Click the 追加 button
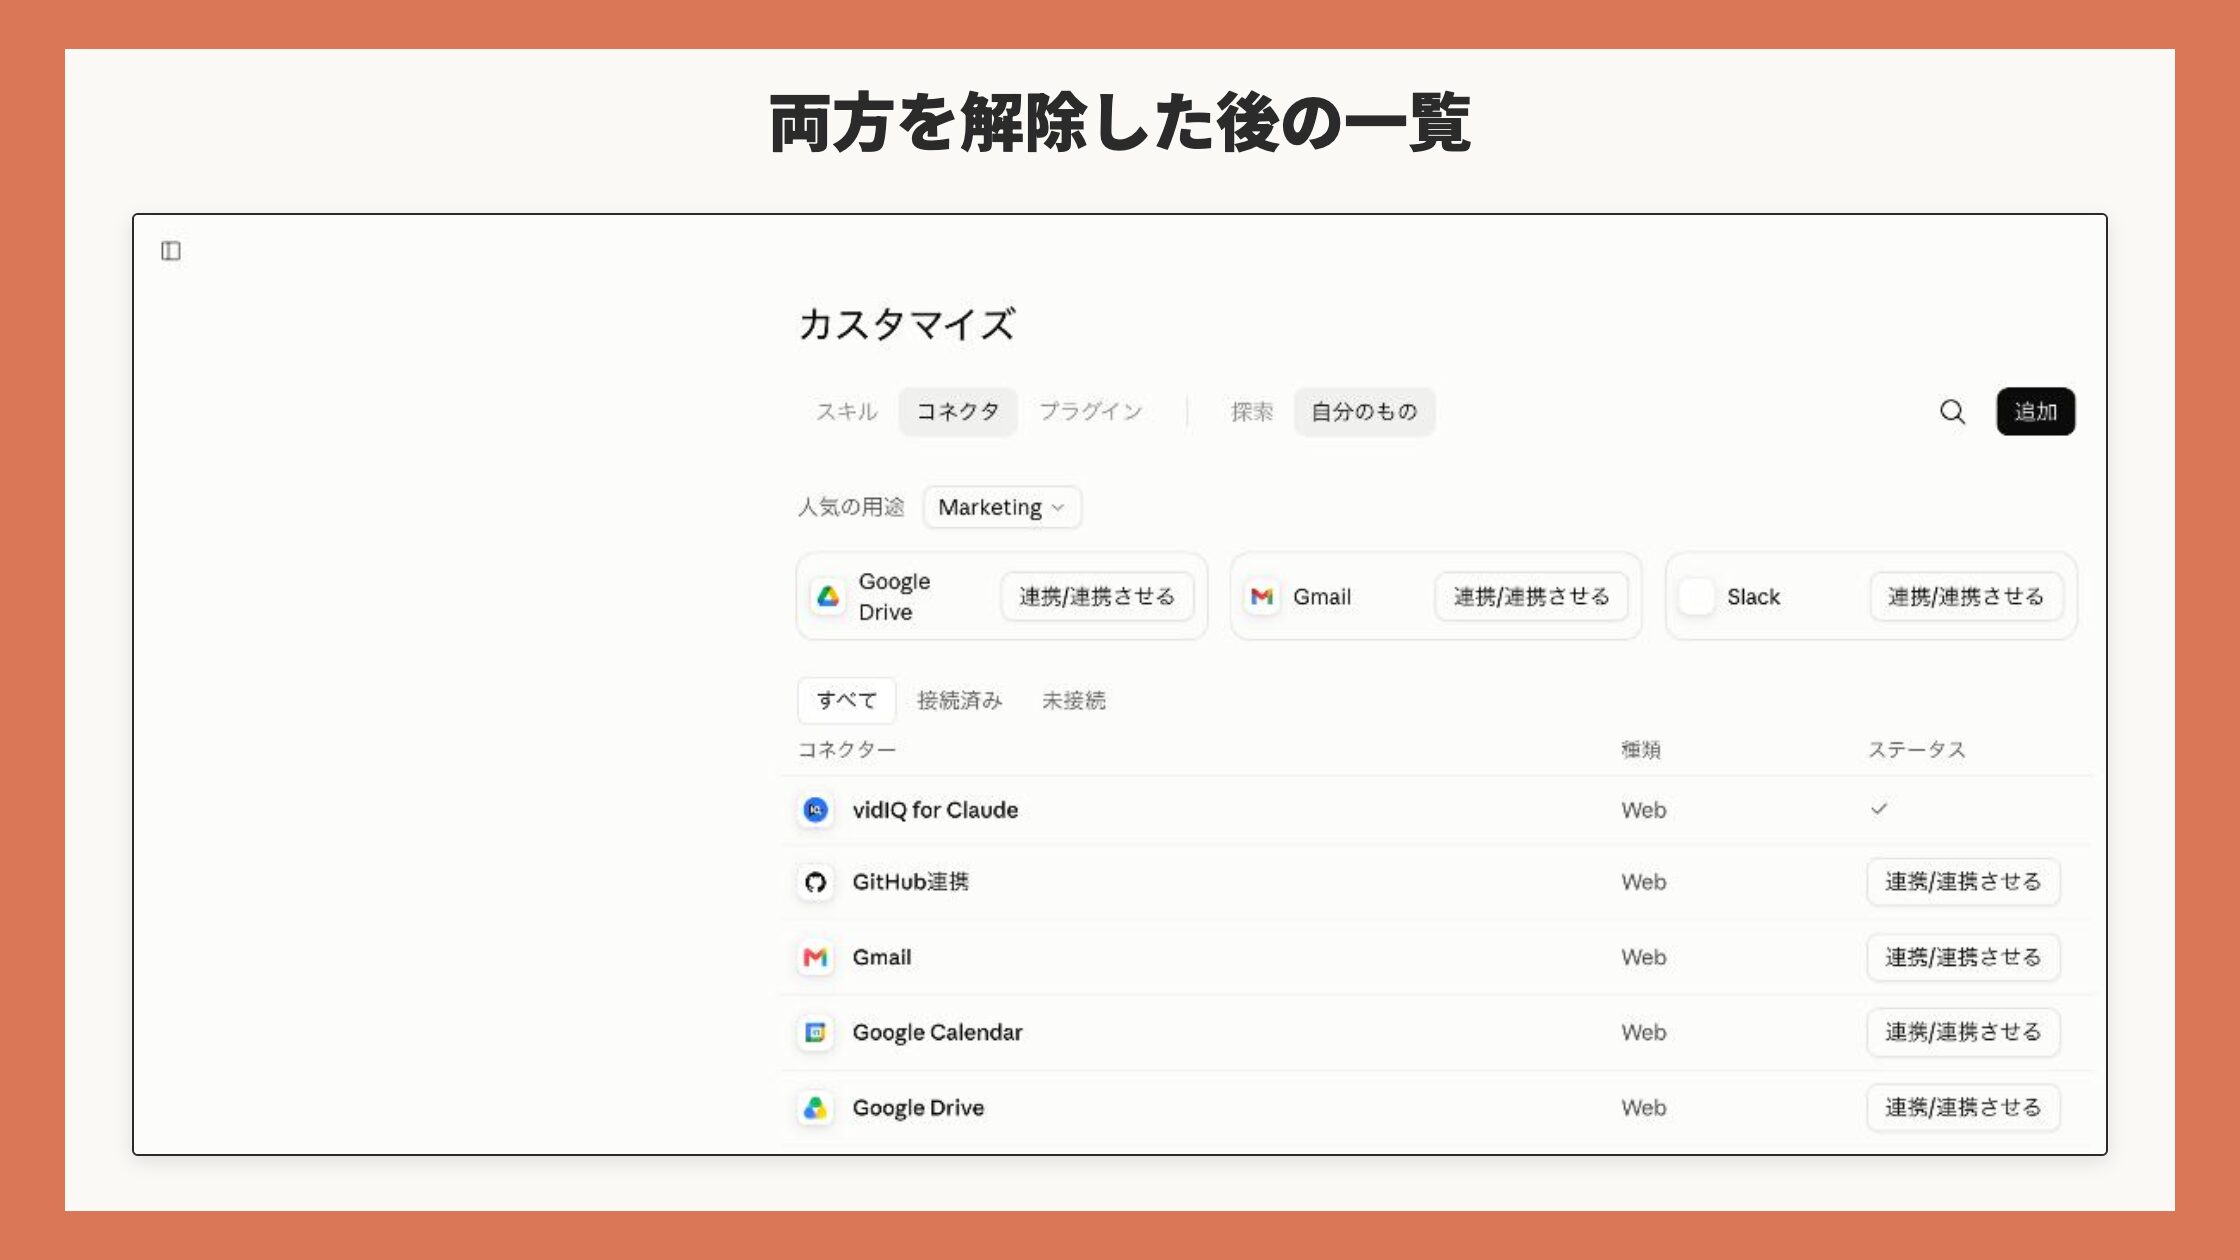This screenshot has height=1260, width=2240. [x=2035, y=412]
